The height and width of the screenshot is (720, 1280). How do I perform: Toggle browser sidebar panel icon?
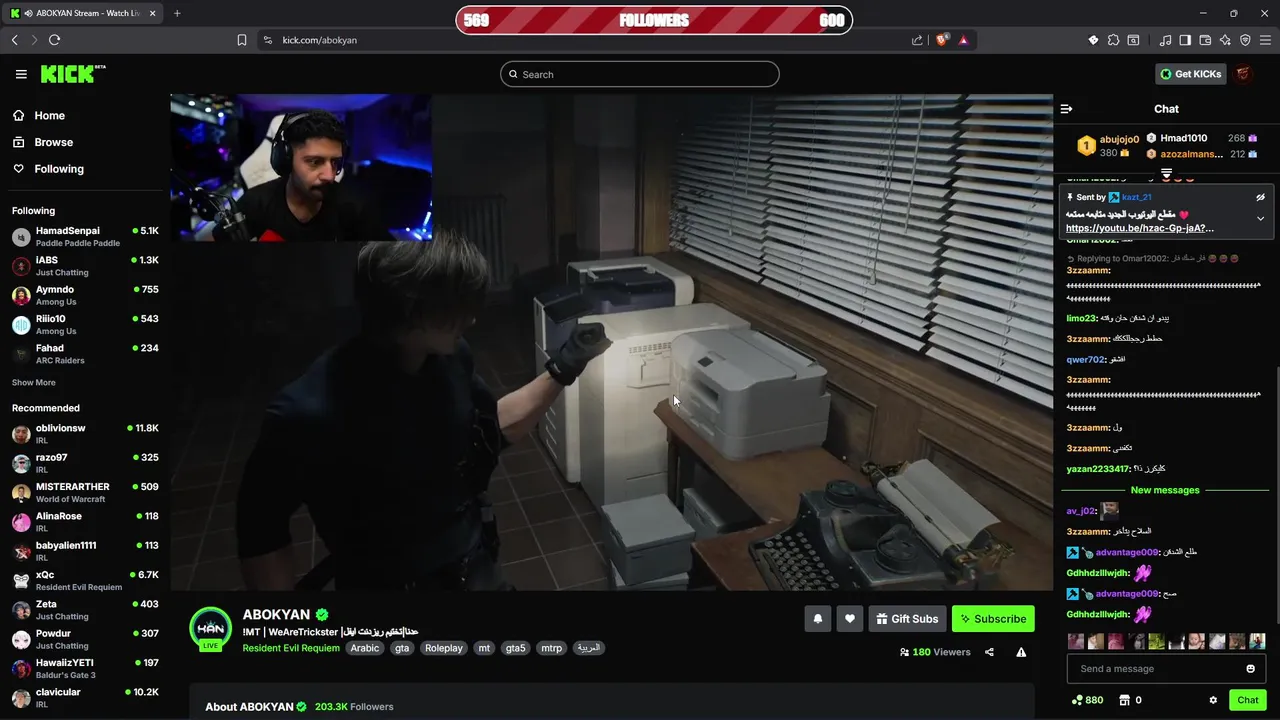1185,40
